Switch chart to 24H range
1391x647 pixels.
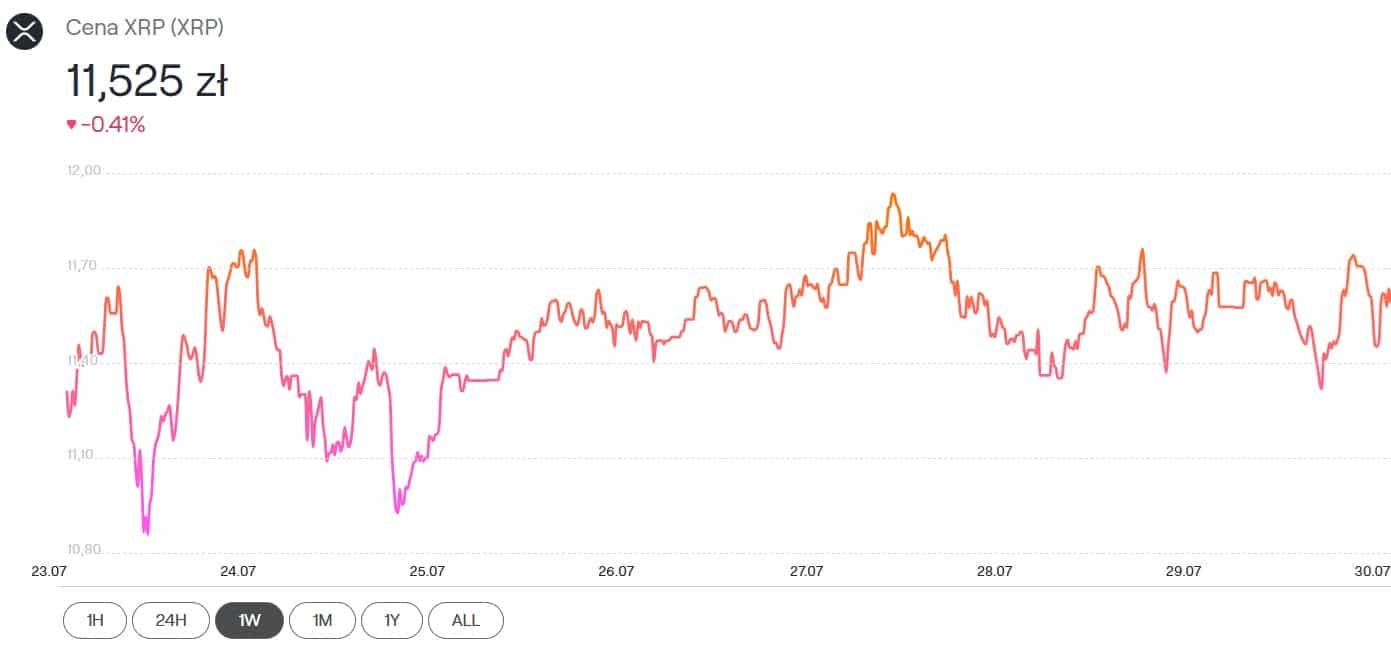tap(171, 620)
